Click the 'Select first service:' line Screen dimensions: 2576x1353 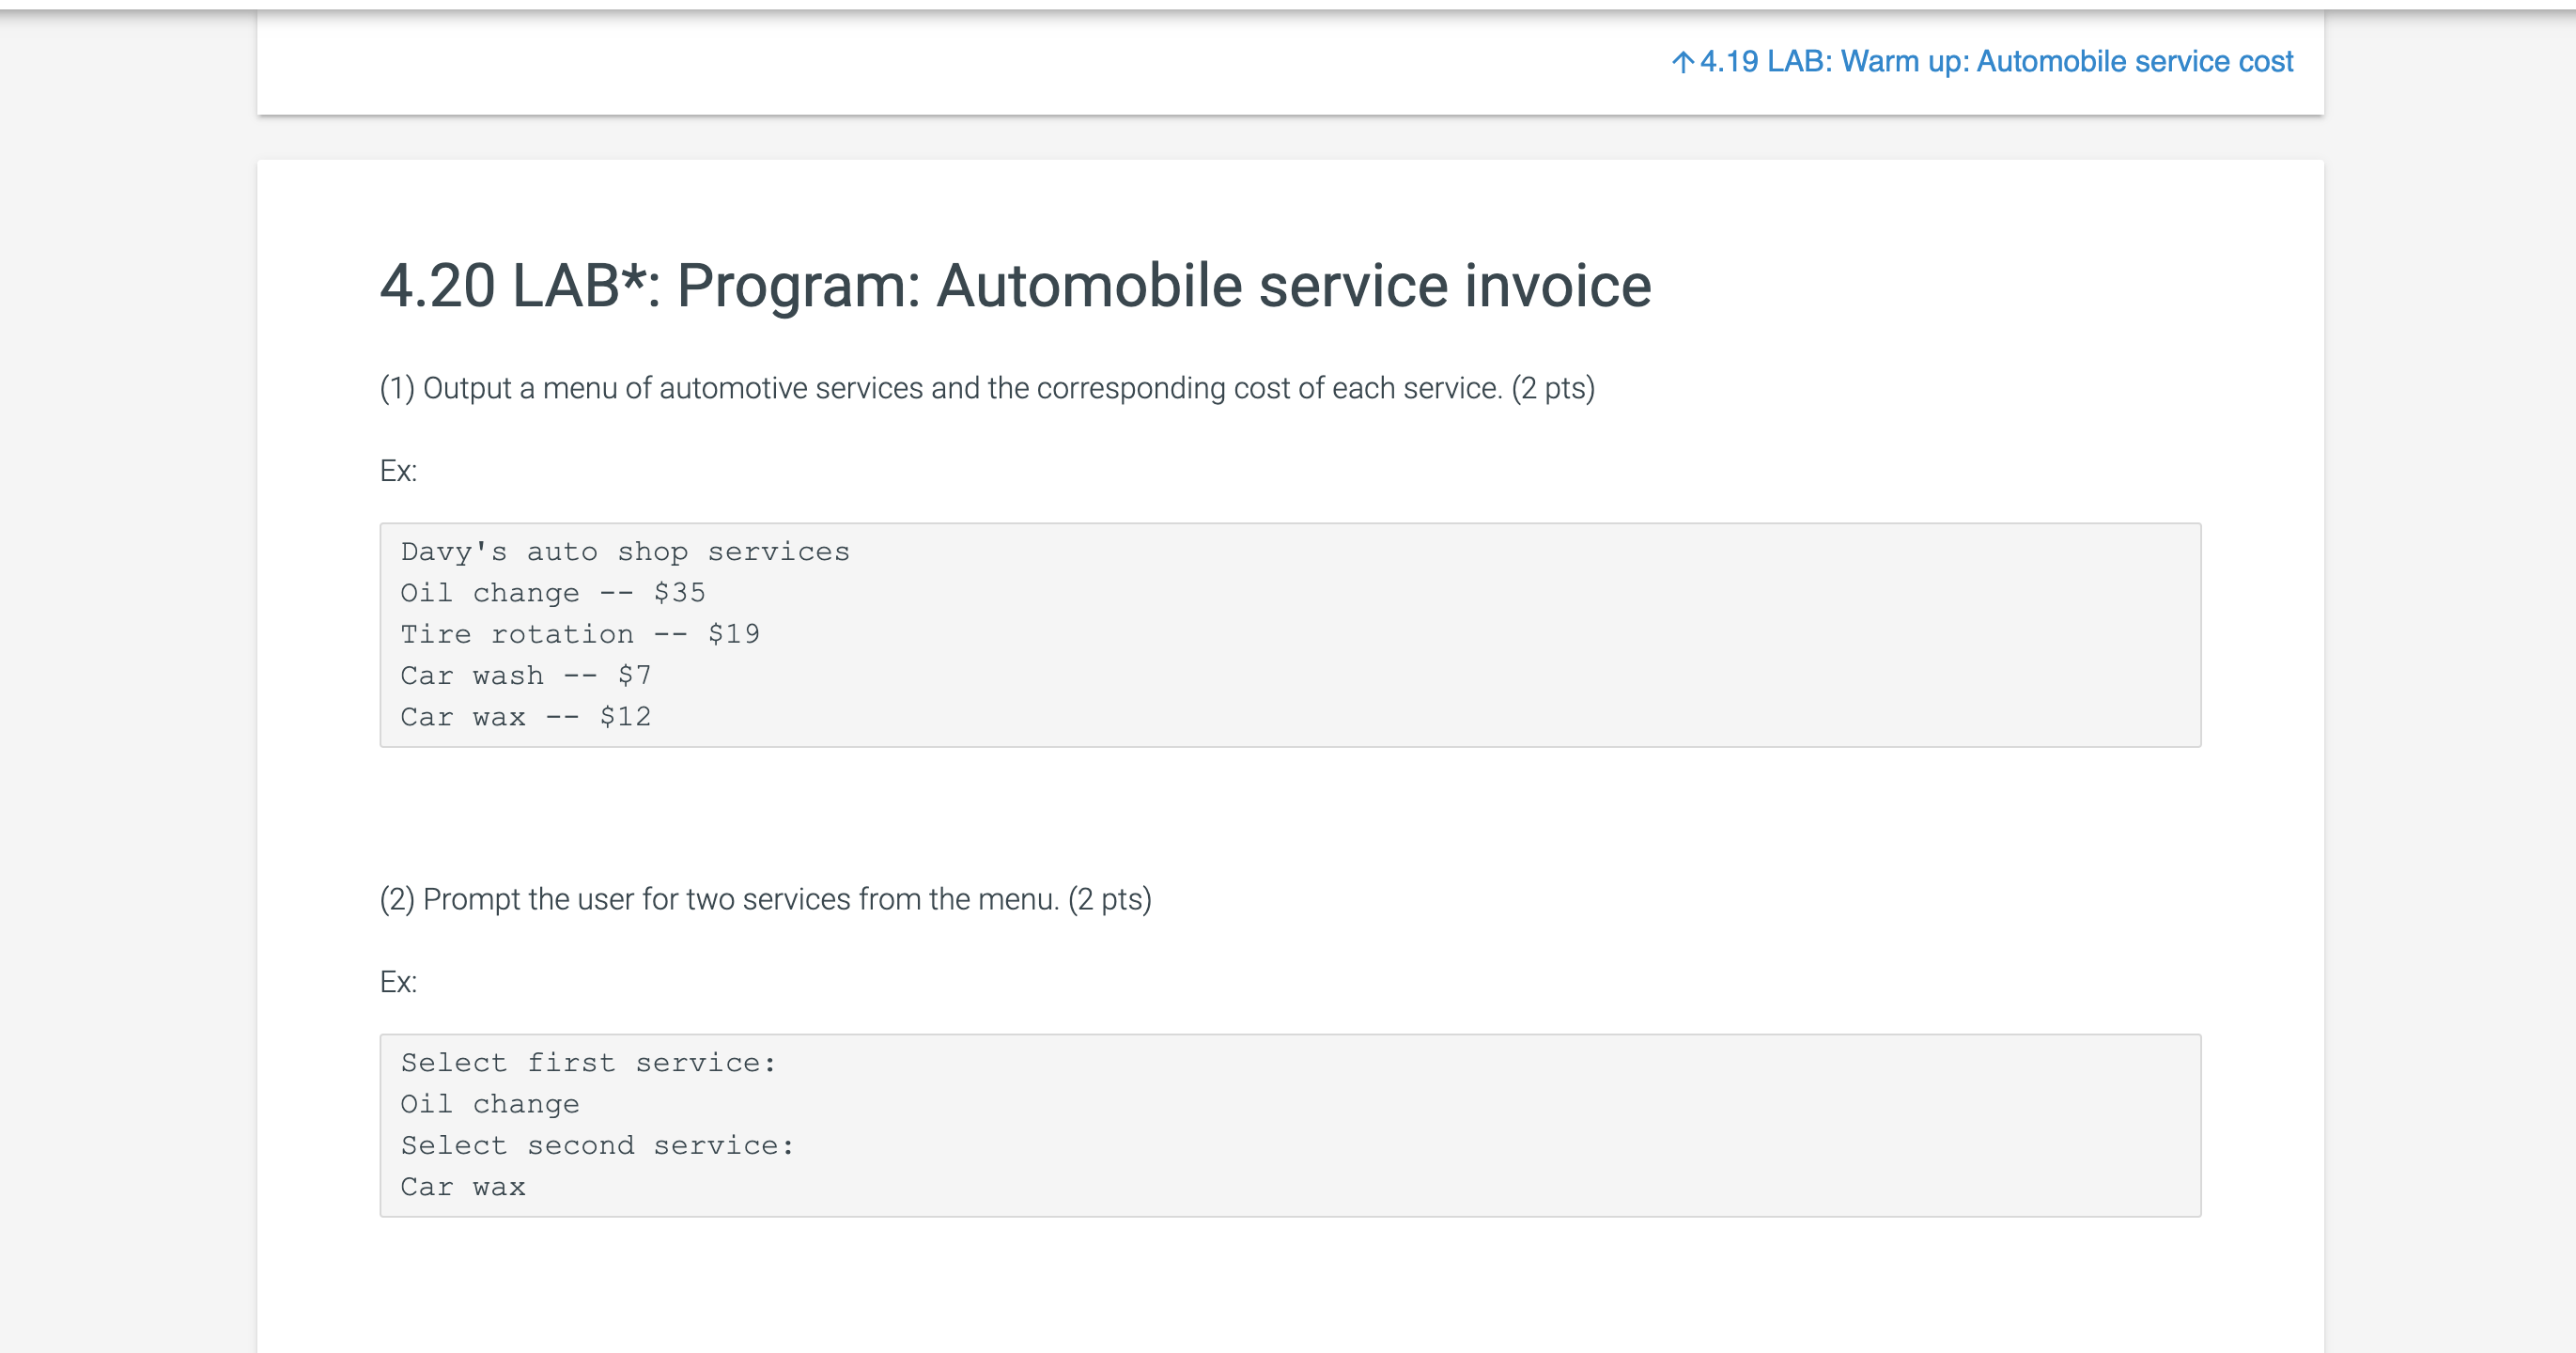pos(589,1063)
